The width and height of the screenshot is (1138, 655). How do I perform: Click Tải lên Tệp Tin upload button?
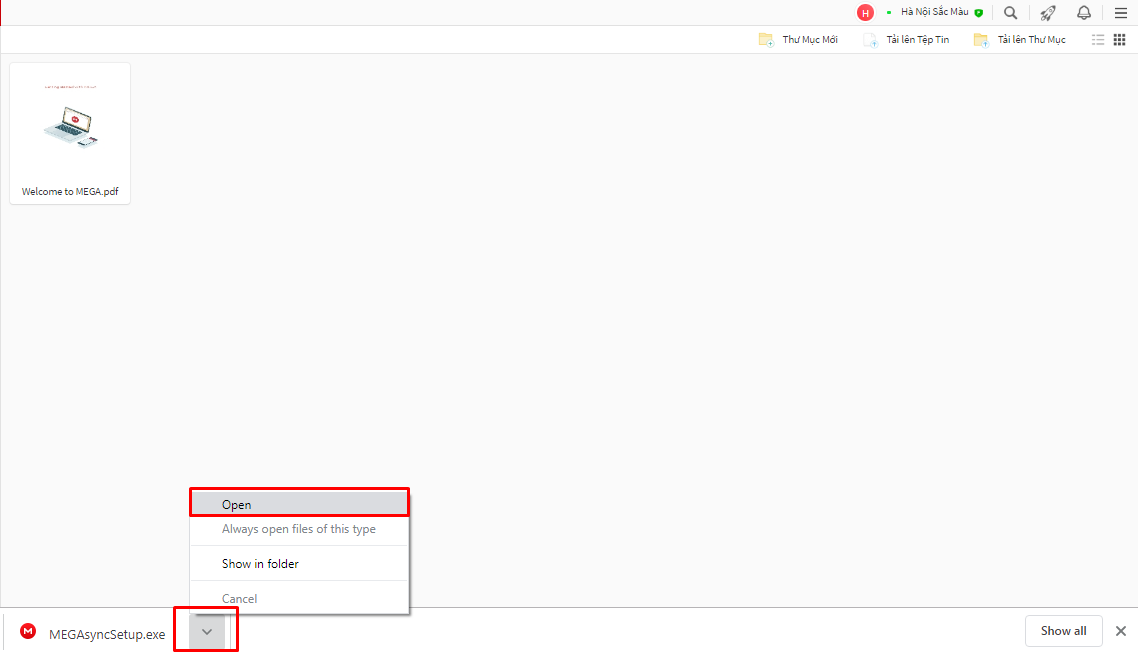(906, 40)
